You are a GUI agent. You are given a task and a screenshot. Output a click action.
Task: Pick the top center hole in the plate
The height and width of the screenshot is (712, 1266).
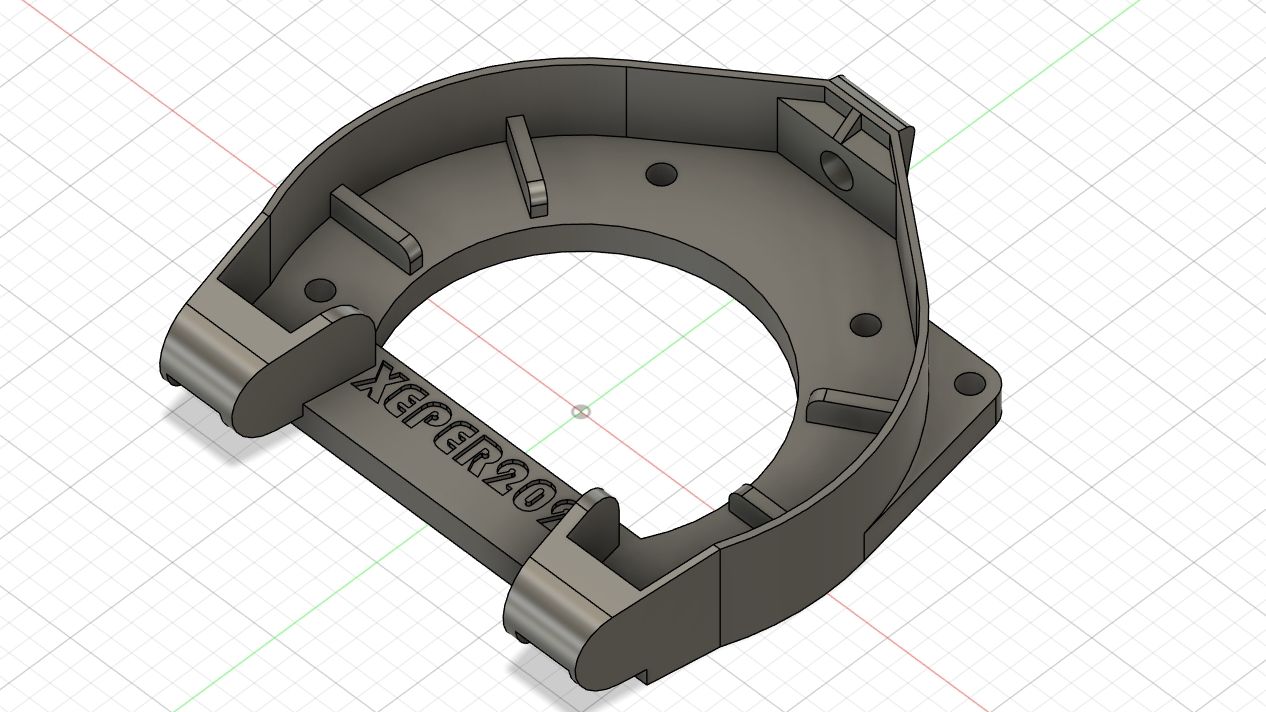[660, 174]
